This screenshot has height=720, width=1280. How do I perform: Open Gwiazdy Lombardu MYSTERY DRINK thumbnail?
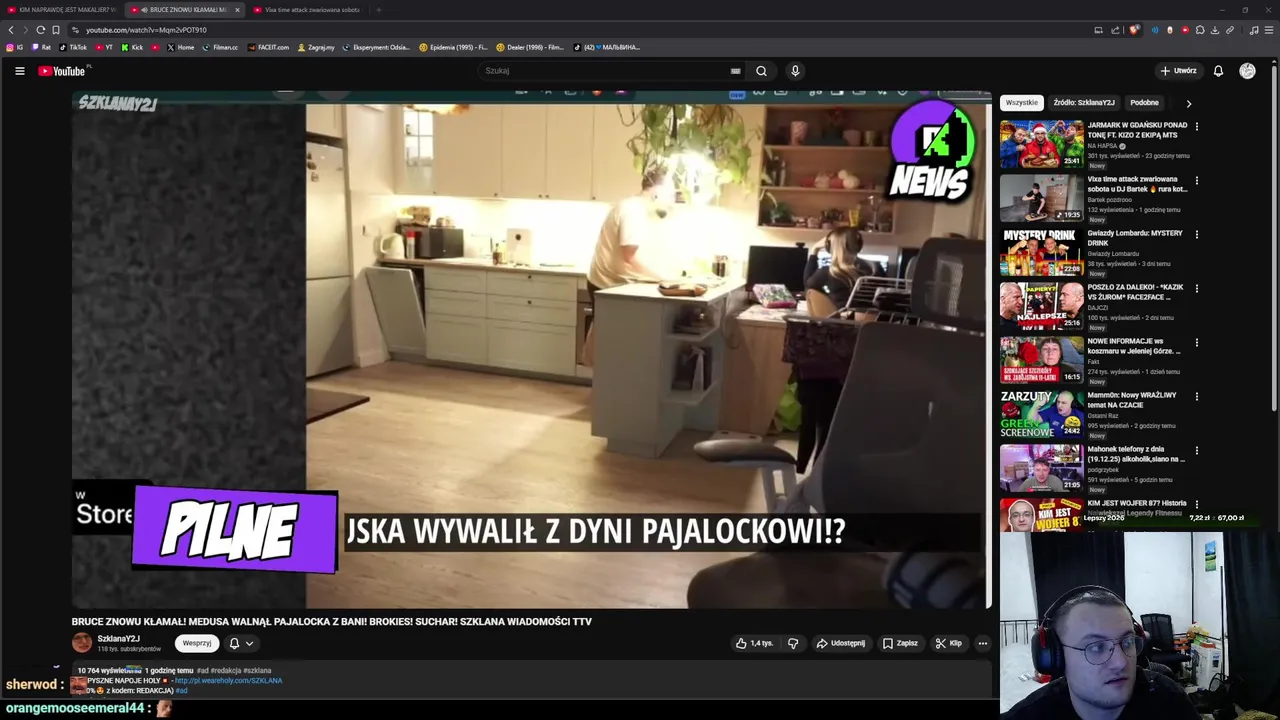pos(1041,252)
